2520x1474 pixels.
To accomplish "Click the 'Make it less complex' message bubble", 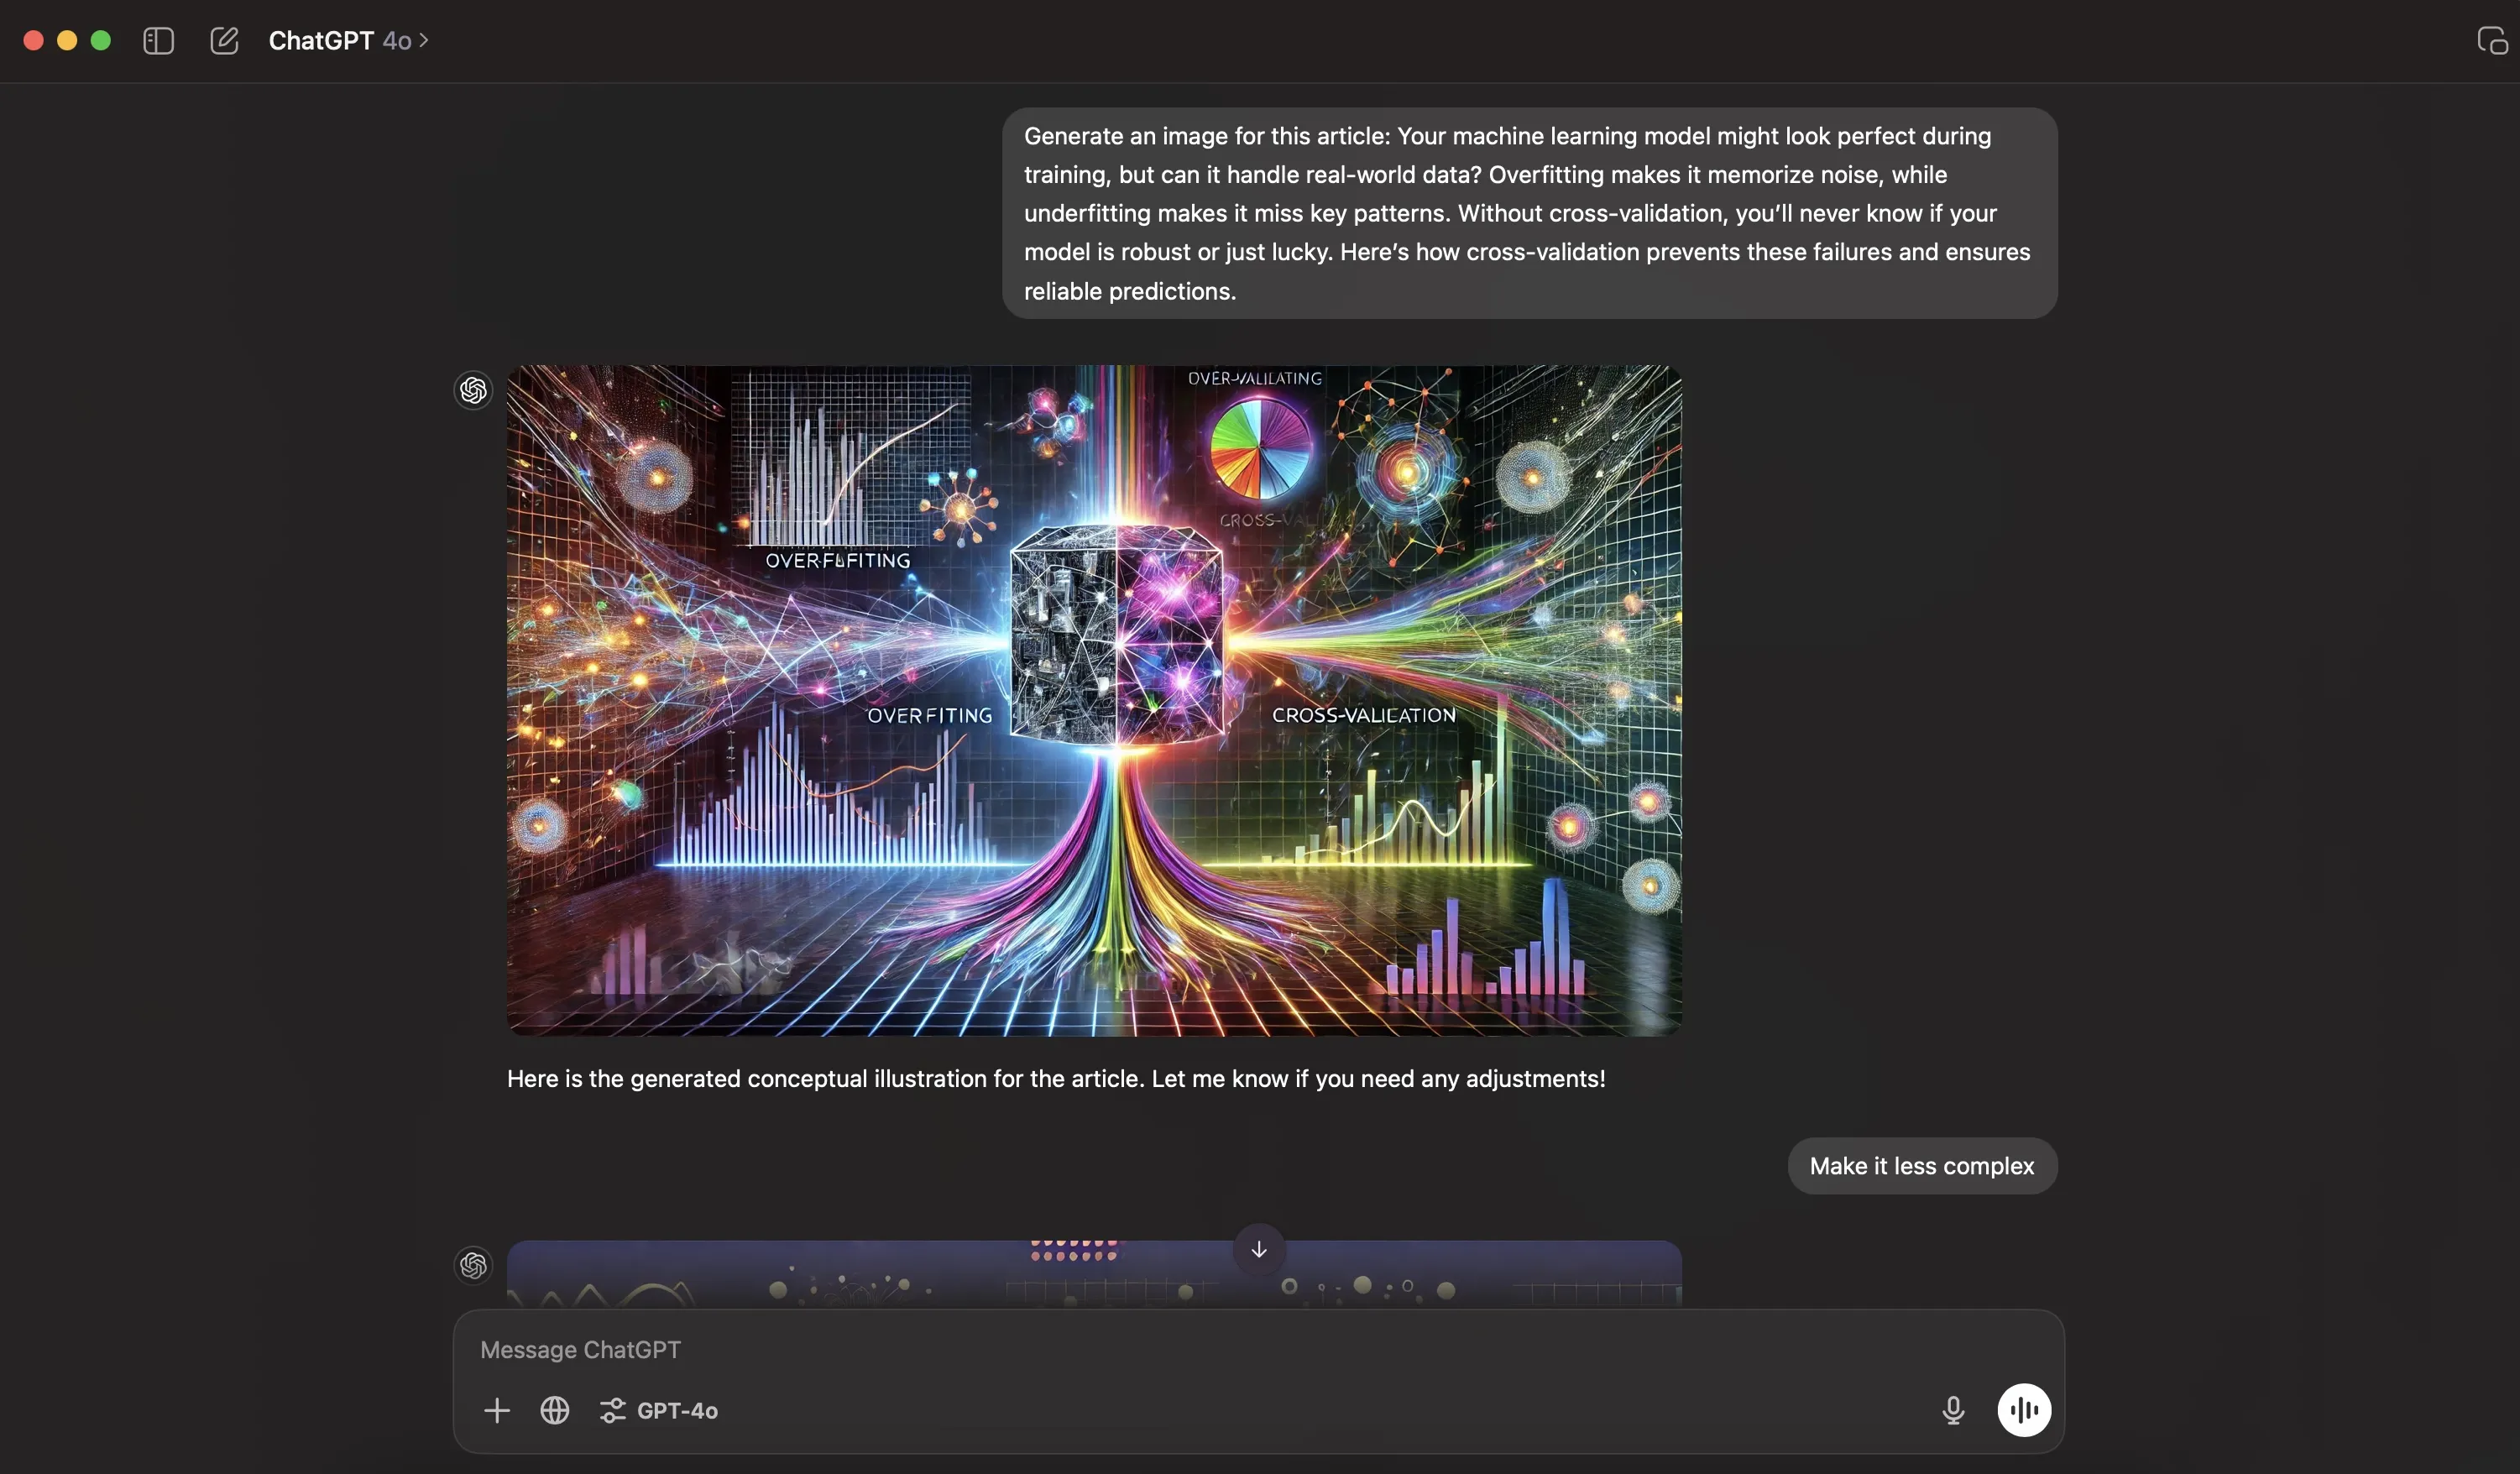I will click(x=1921, y=1166).
